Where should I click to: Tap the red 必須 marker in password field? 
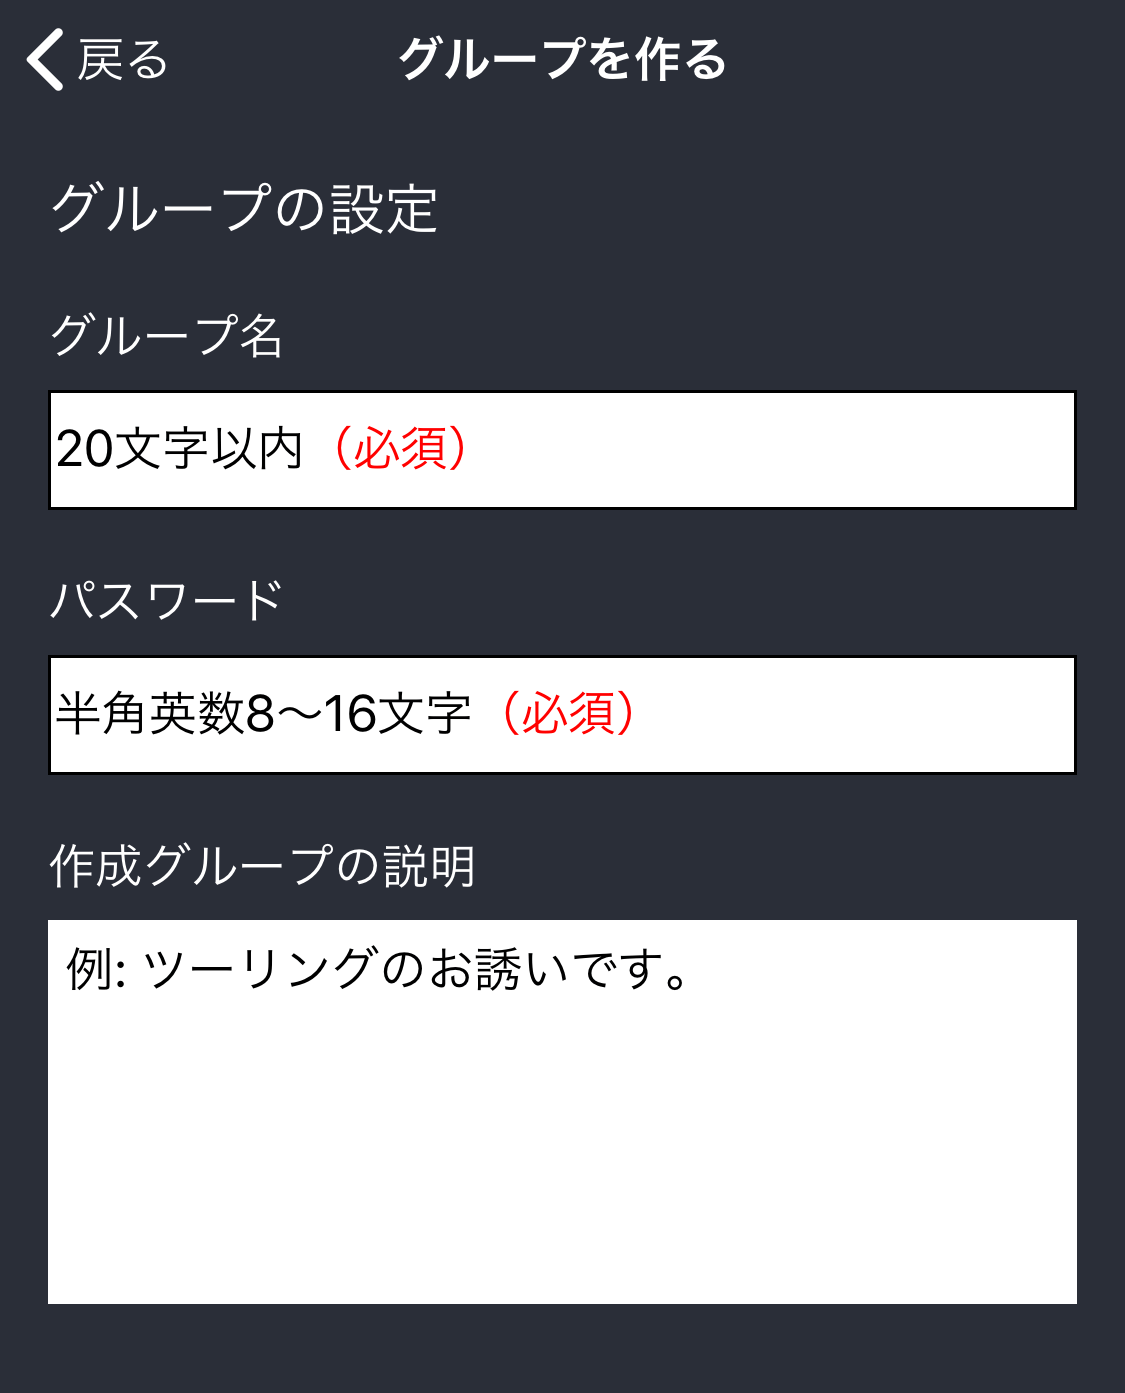(x=571, y=714)
